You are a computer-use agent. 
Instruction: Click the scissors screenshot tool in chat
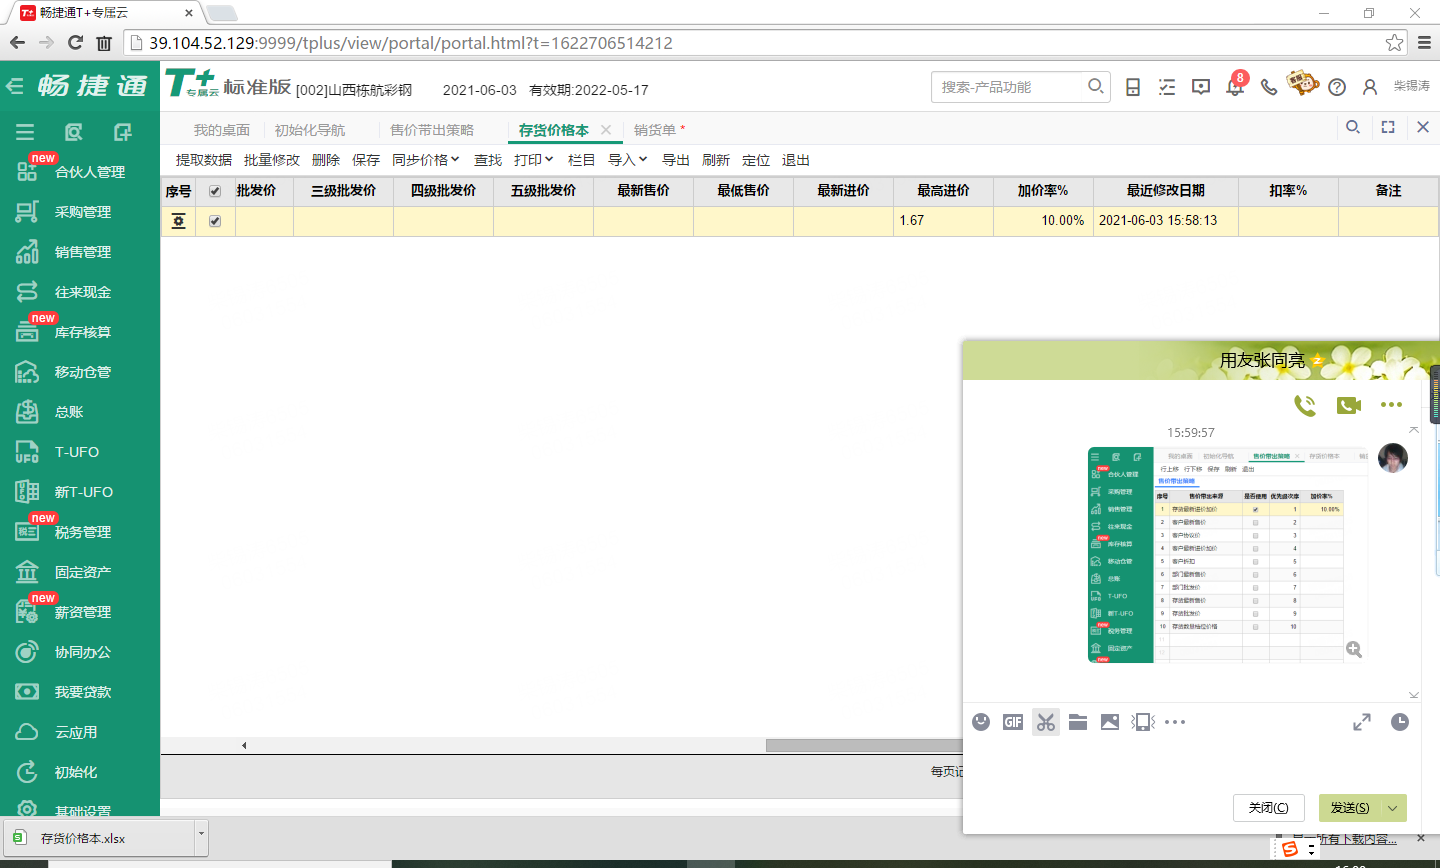point(1046,722)
